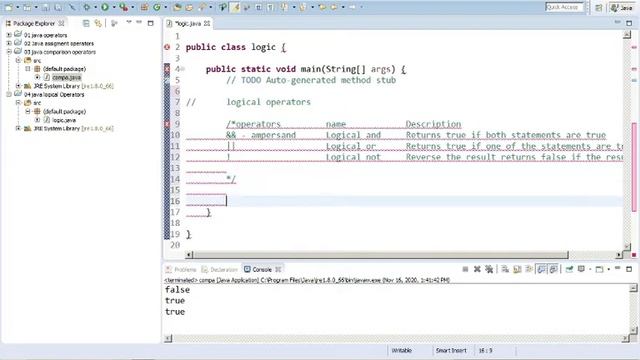Viewport: 640px width, 360px height.
Task: Toggle Show Console on standard output
Action: [x=542, y=269]
